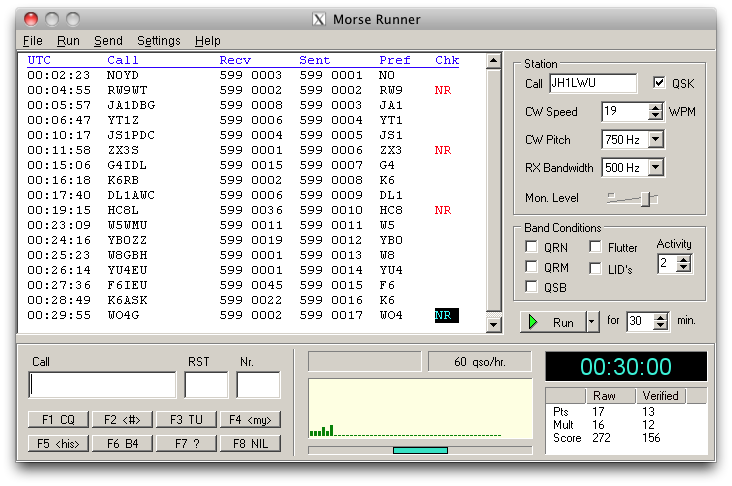
Task: Click the run minutes value 30
Action: coord(640,321)
